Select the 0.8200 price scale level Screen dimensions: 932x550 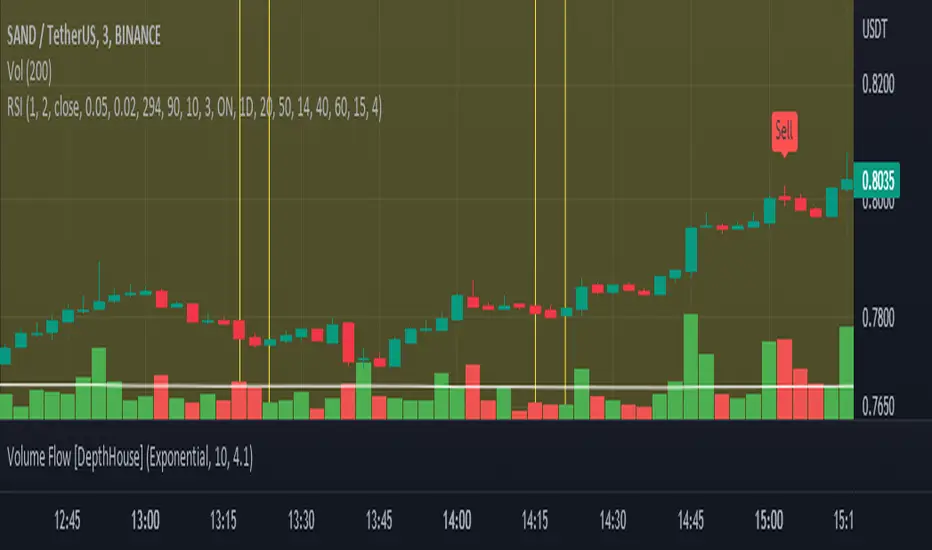[x=878, y=84]
